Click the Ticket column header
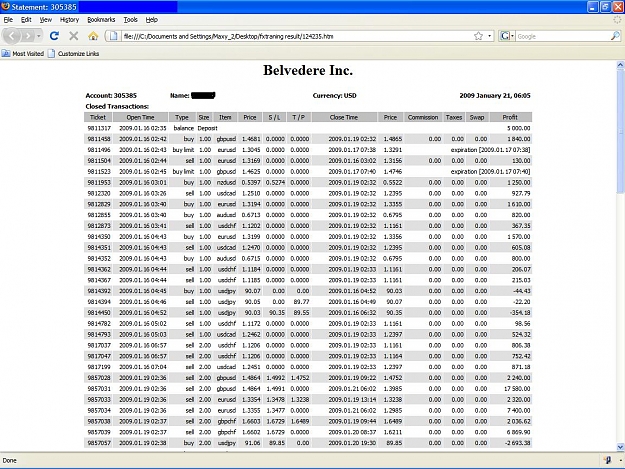Image resolution: width=625 pixels, height=469 pixels. [x=98, y=117]
